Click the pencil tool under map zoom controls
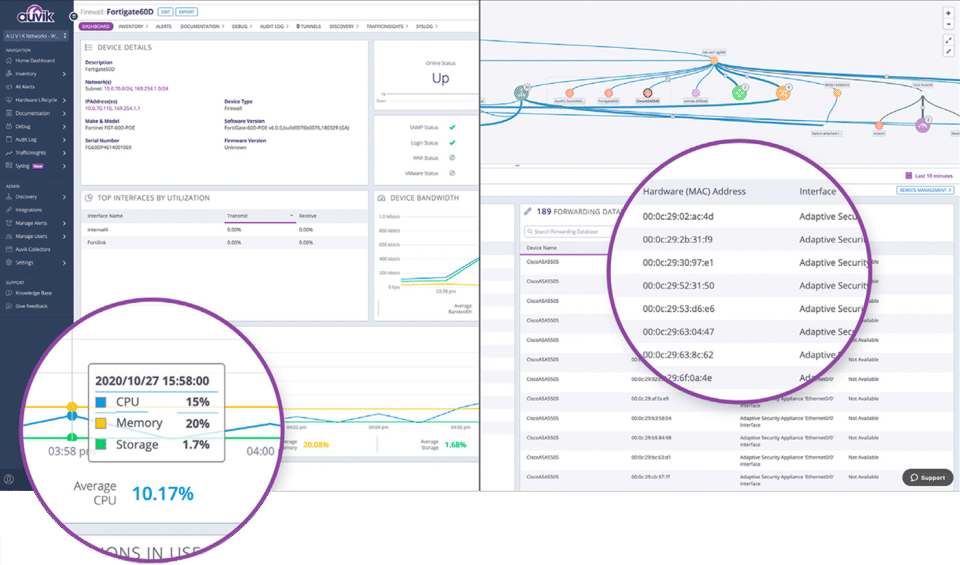 click(x=948, y=51)
